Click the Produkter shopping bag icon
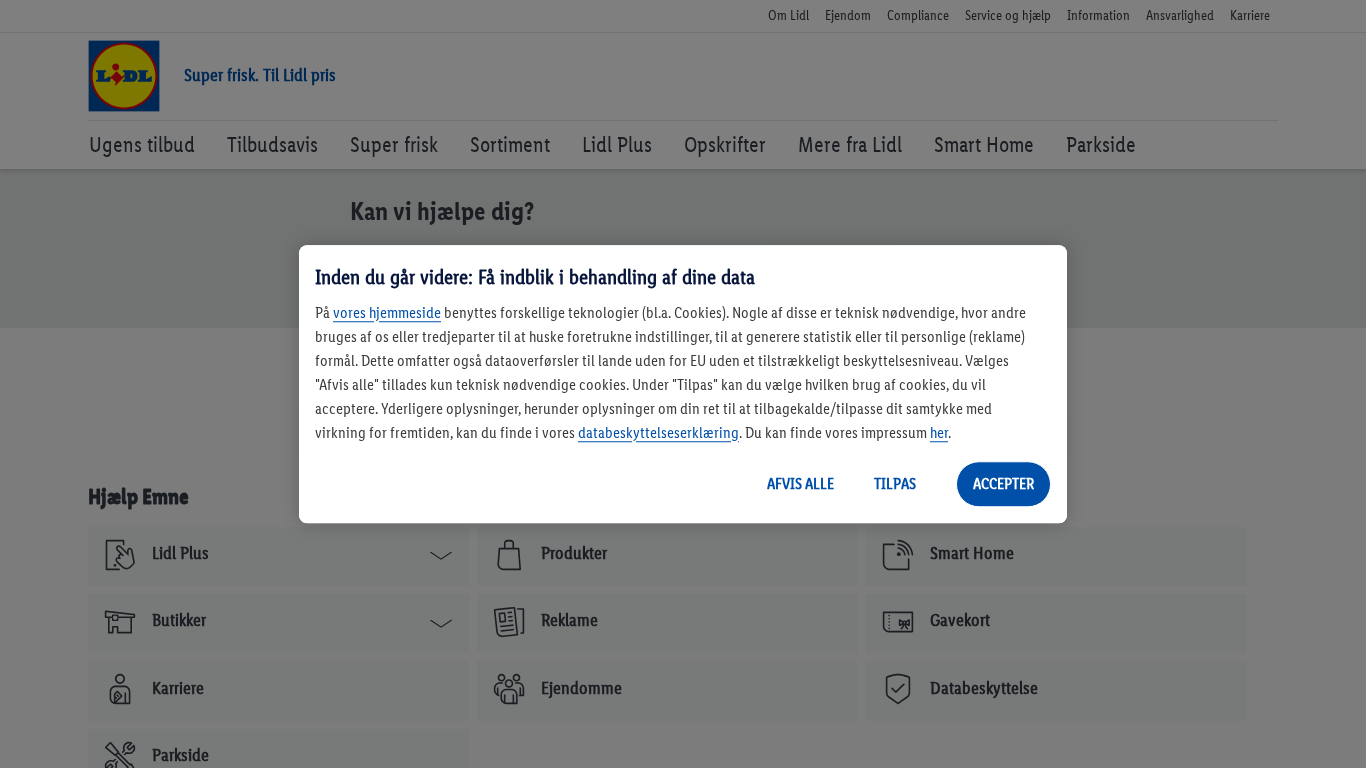1366x768 pixels. coord(509,555)
